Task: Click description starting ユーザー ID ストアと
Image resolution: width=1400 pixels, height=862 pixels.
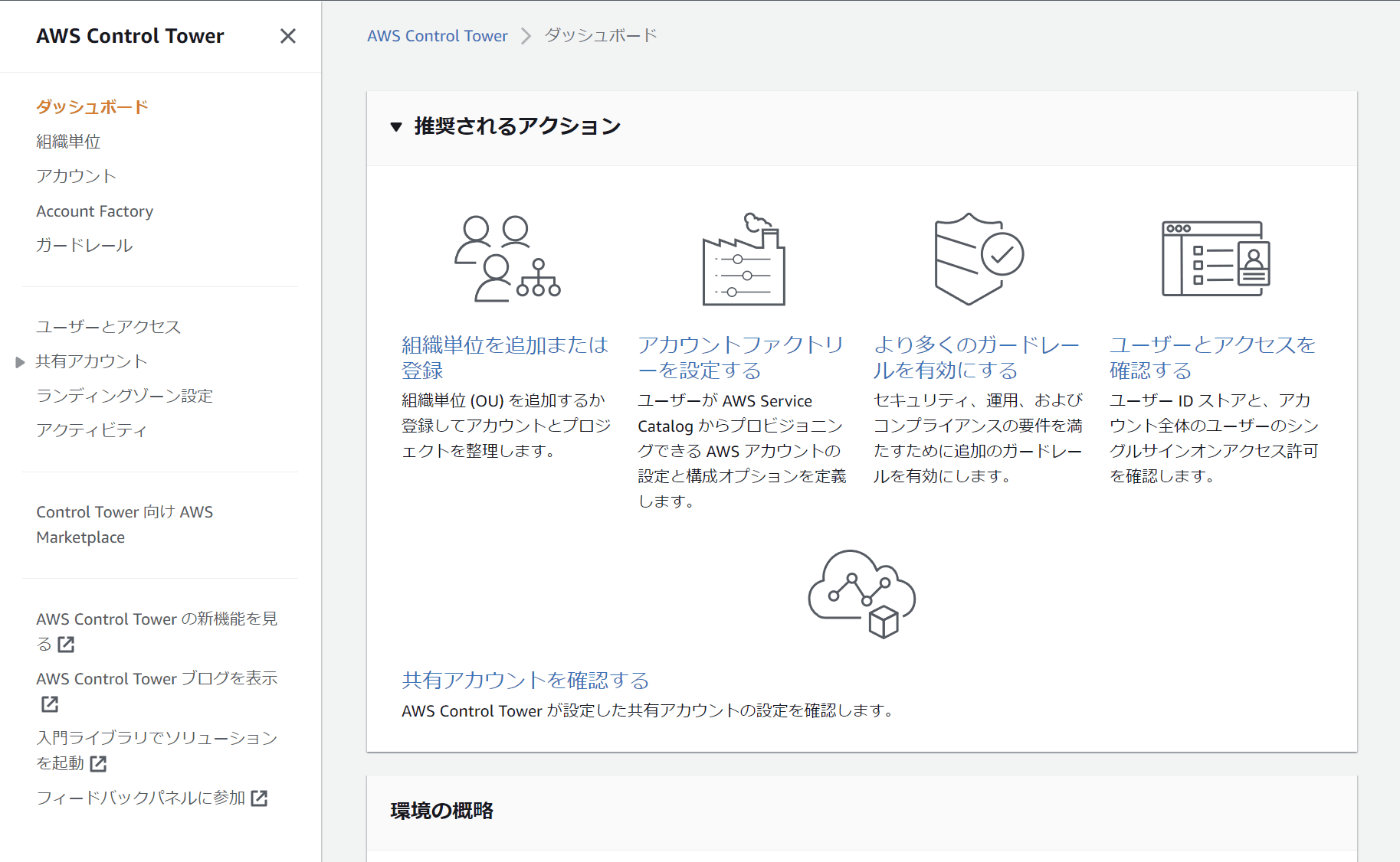Action: pyautogui.click(x=1213, y=438)
